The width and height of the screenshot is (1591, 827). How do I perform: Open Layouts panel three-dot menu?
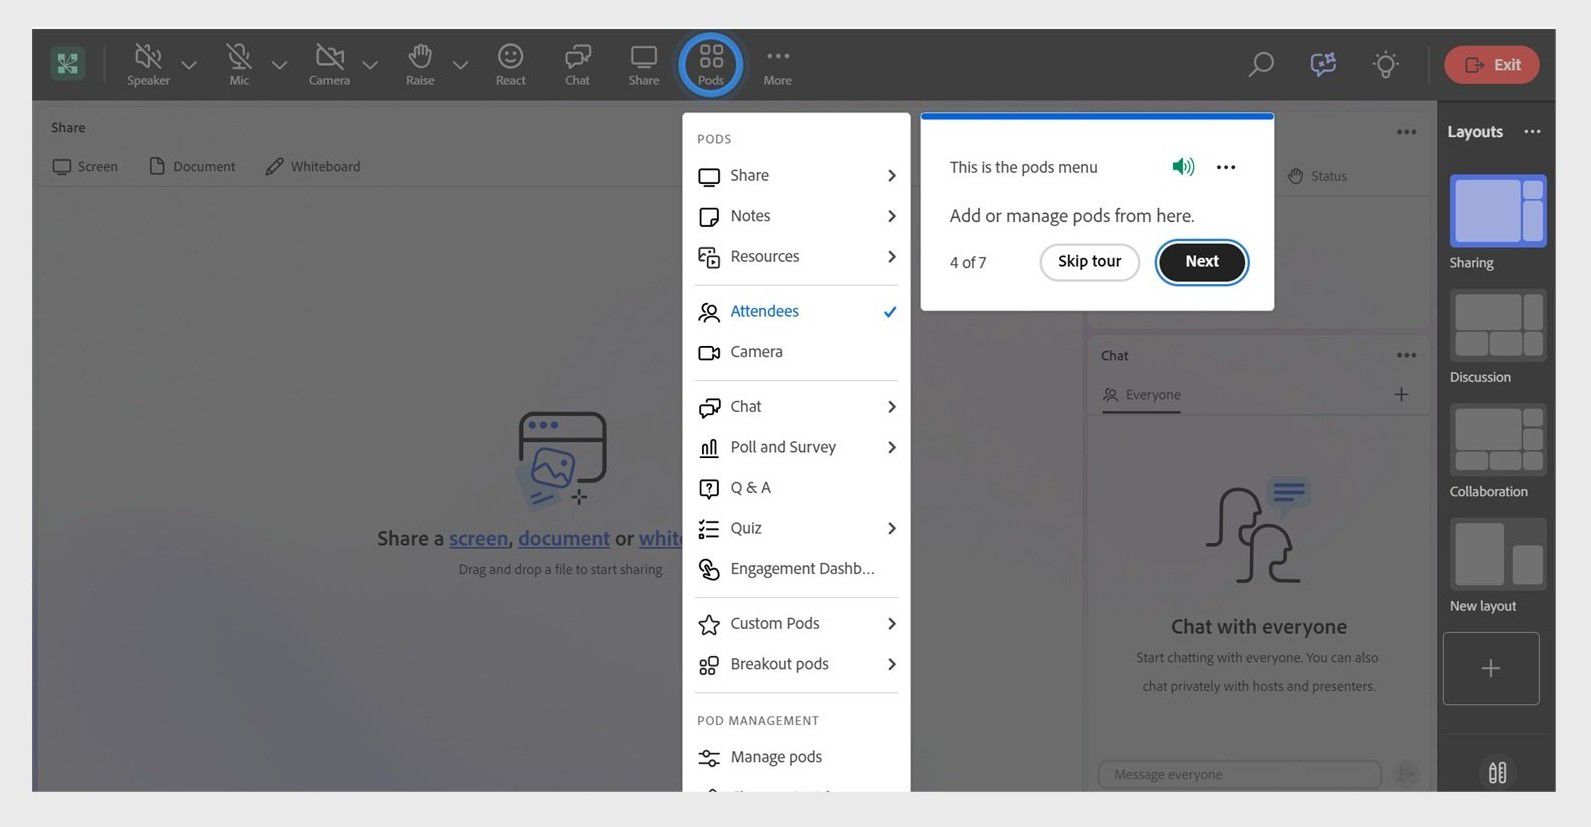tap(1532, 132)
